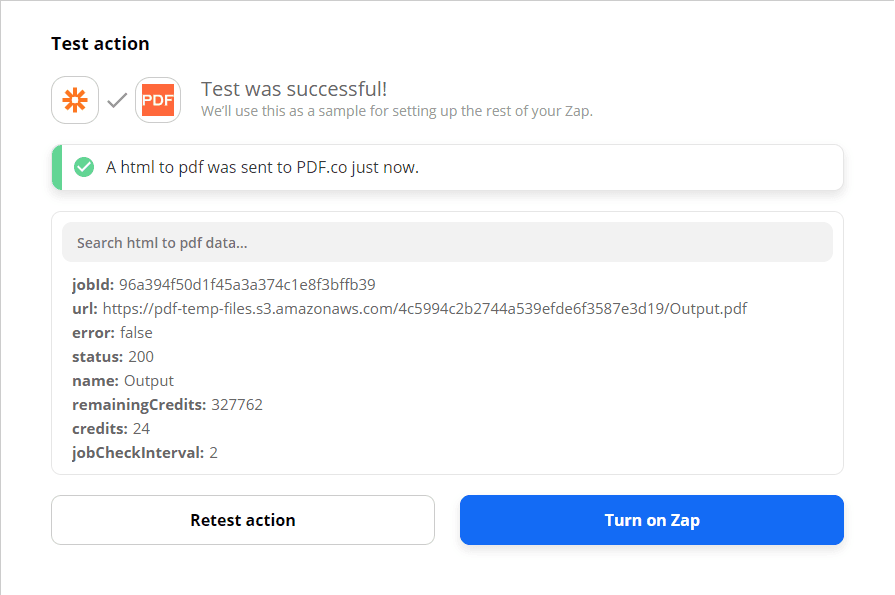This screenshot has width=895, height=595.
Task: Click the url field label
Action: click(x=83, y=308)
